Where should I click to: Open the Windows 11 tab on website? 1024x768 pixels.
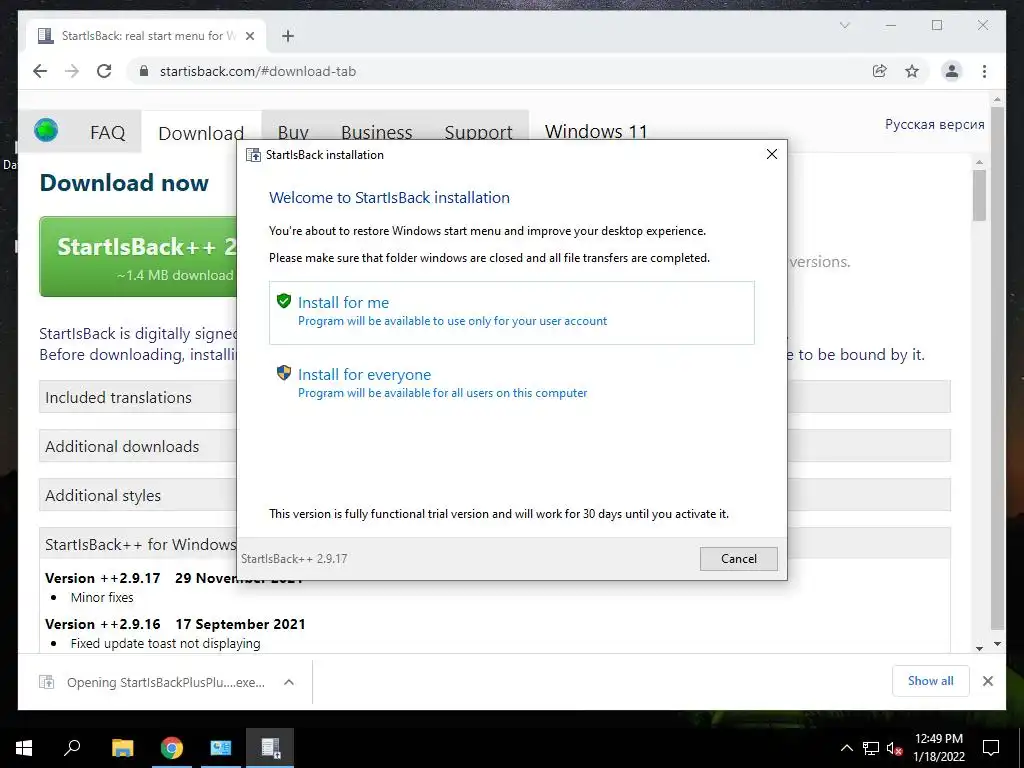coord(596,131)
